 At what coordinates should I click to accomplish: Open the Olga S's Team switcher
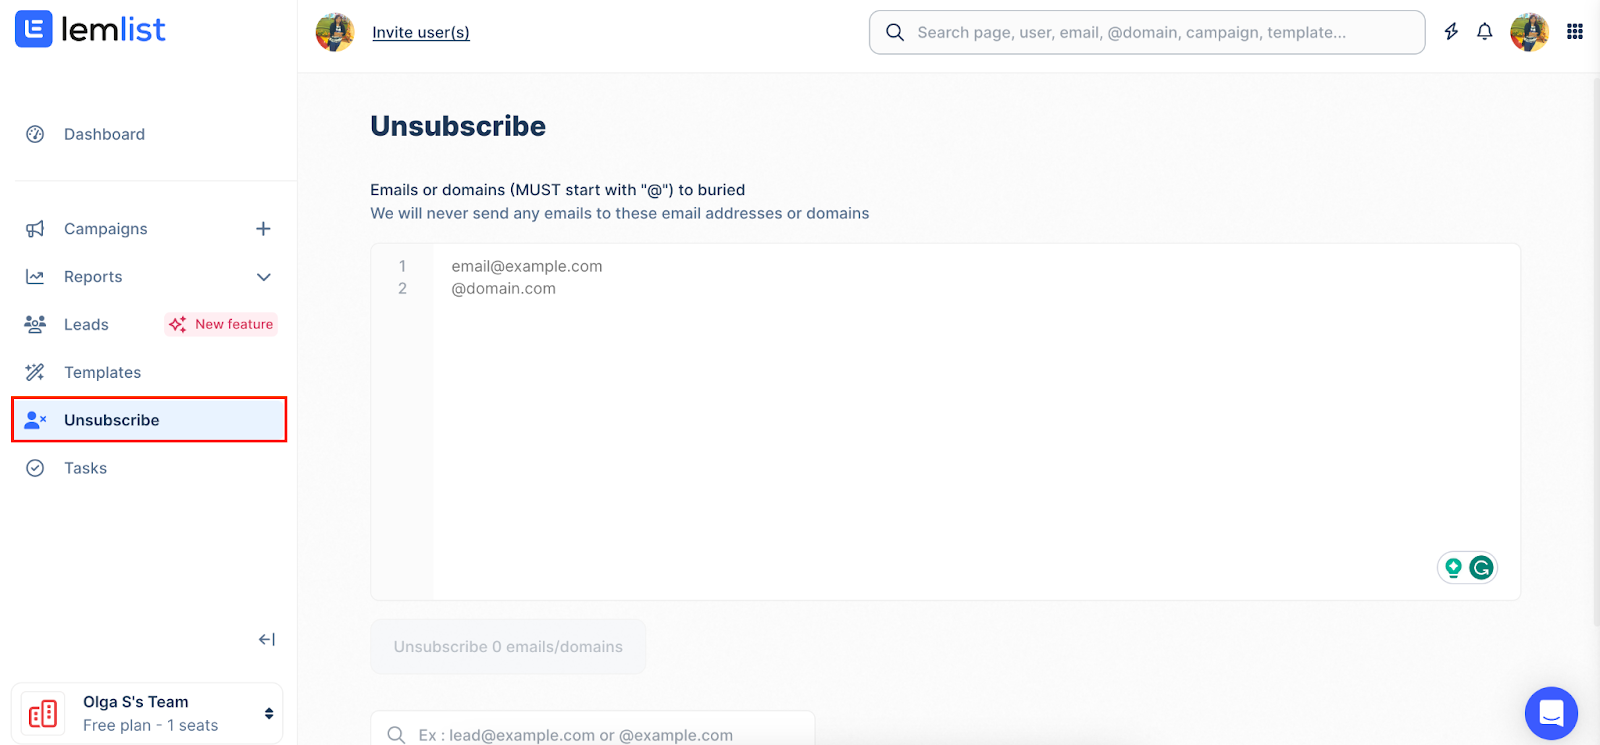(147, 714)
